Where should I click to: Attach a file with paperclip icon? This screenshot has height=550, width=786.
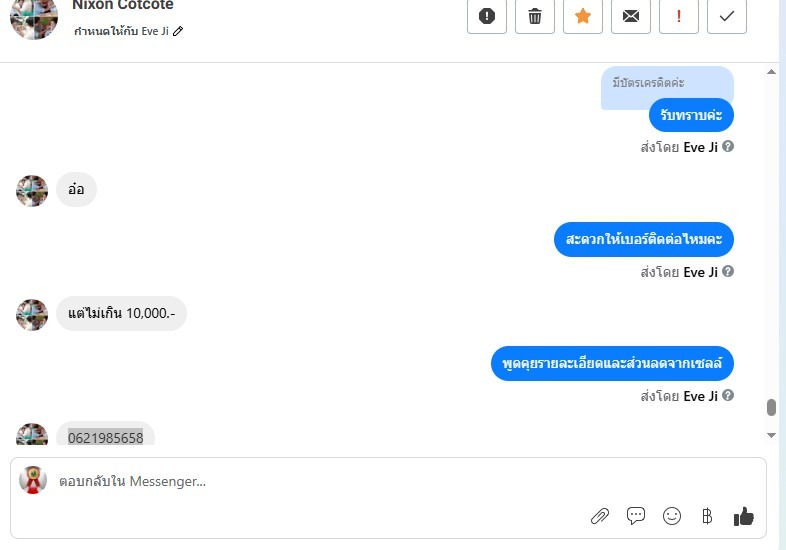(x=600, y=516)
